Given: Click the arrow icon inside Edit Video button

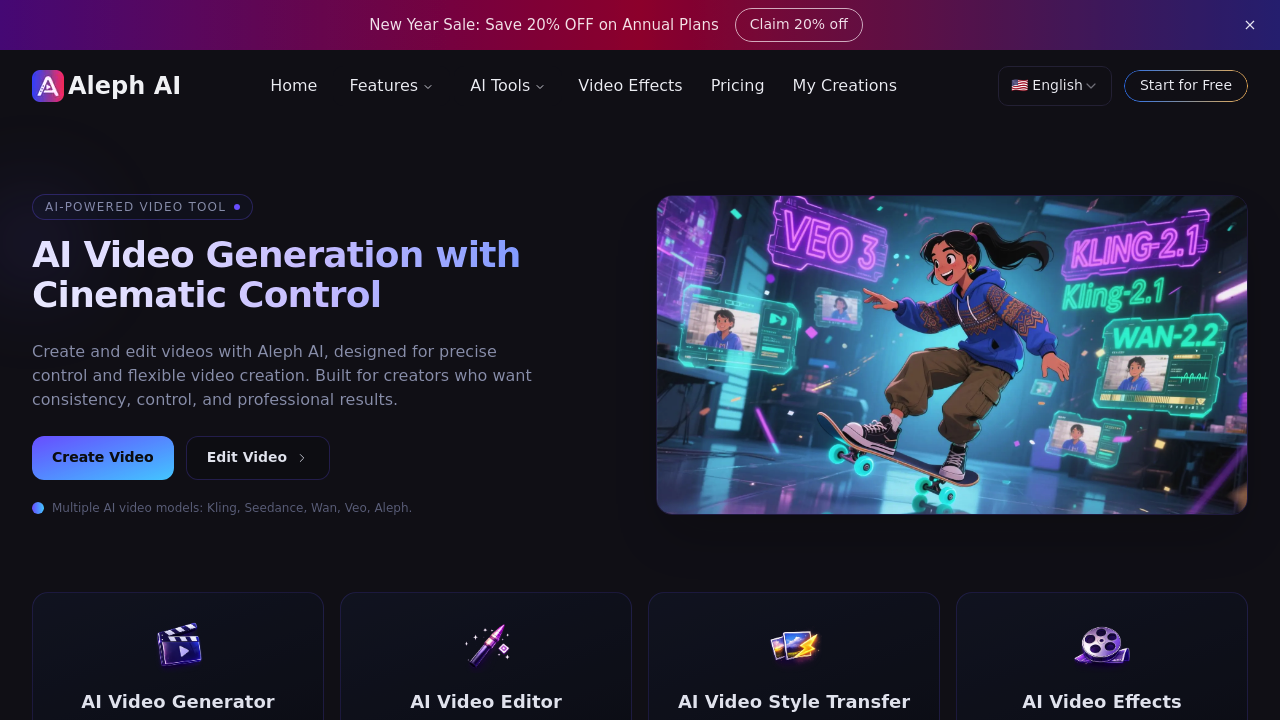Looking at the screenshot, I should (x=301, y=457).
